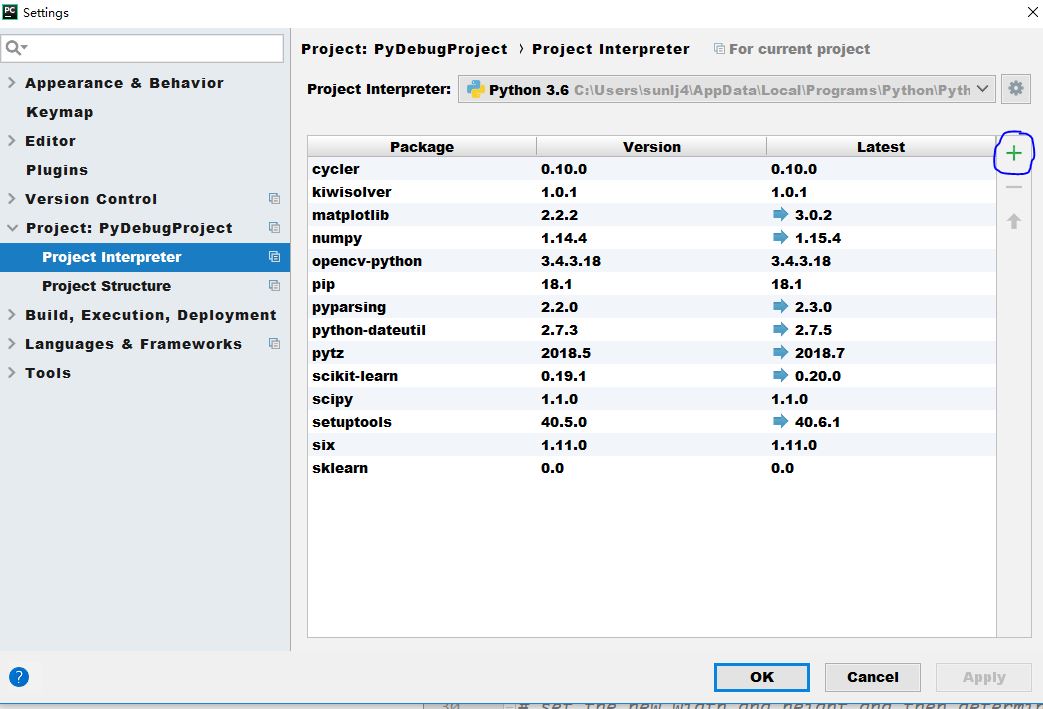Image resolution: width=1043 pixels, height=709 pixels.
Task: Click setuptools latest version 40.6.1
Action: (x=818, y=422)
